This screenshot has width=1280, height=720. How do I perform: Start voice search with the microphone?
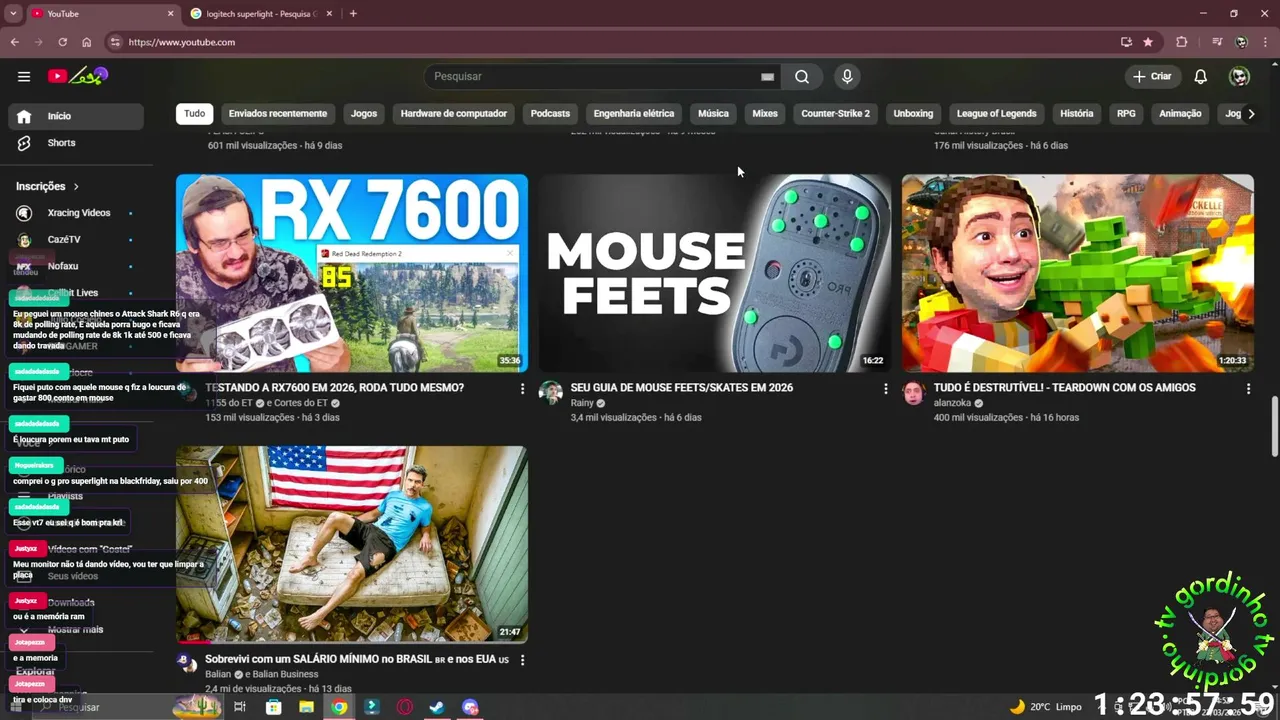pyautogui.click(x=847, y=76)
